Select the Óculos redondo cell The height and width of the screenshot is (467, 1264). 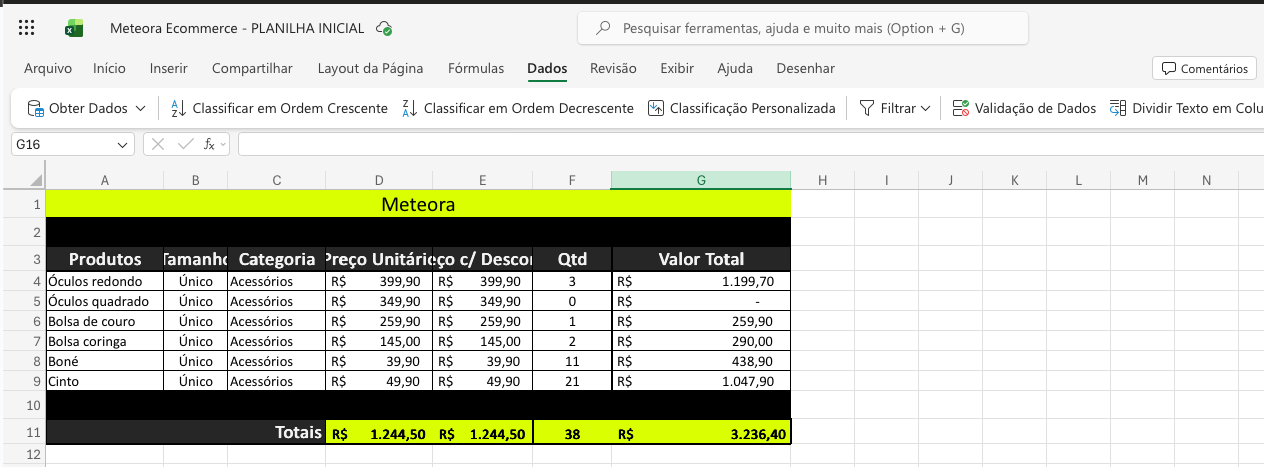pos(105,282)
